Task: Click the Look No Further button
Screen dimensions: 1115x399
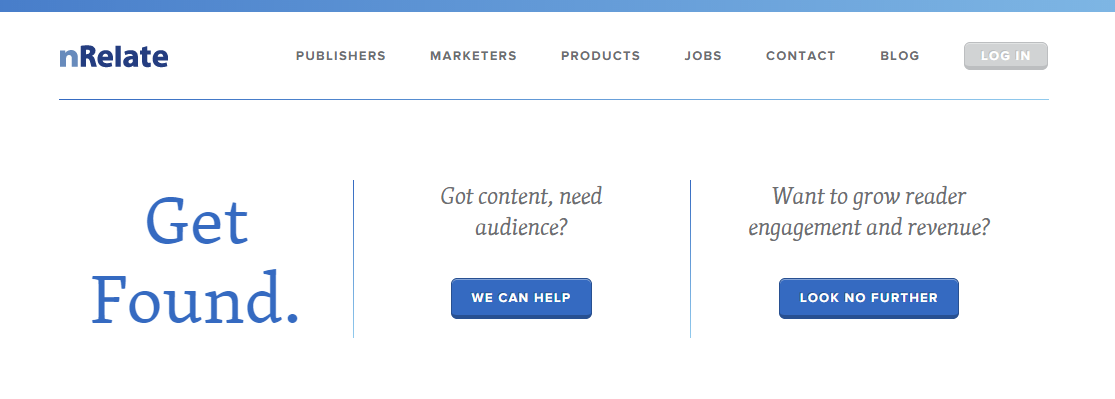Action: (x=868, y=298)
